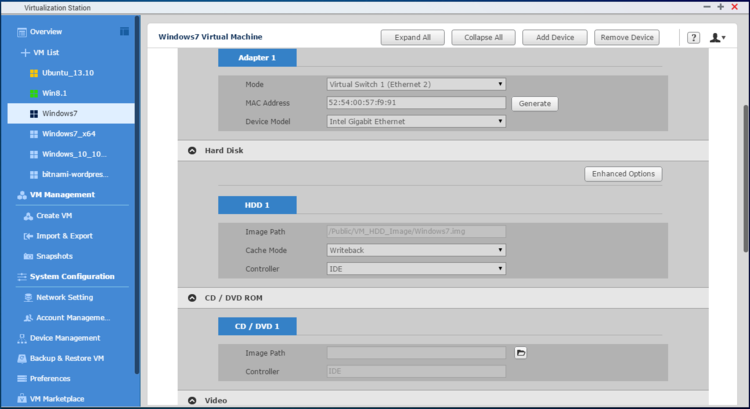This screenshot has height=409, width=750.
Task: Generate a new MAC address
Action: point(535,104)
